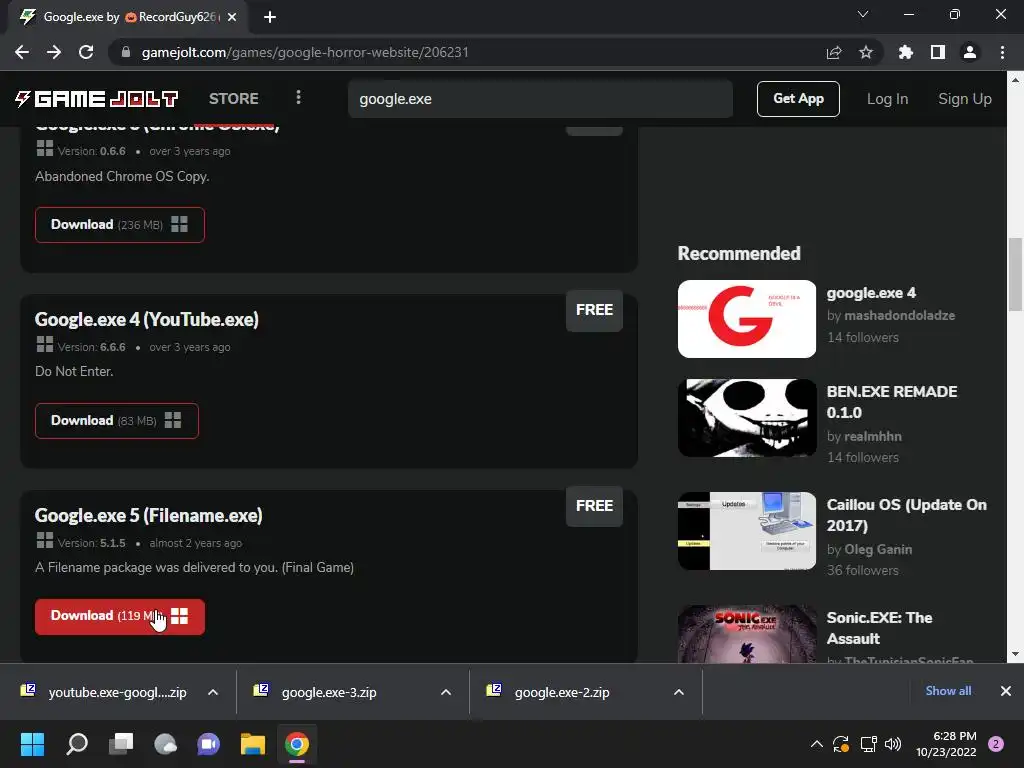The height and width of the screenshot is (768, 1024).
Task: Open Task View on taskbar
Action: coord(121,744)
